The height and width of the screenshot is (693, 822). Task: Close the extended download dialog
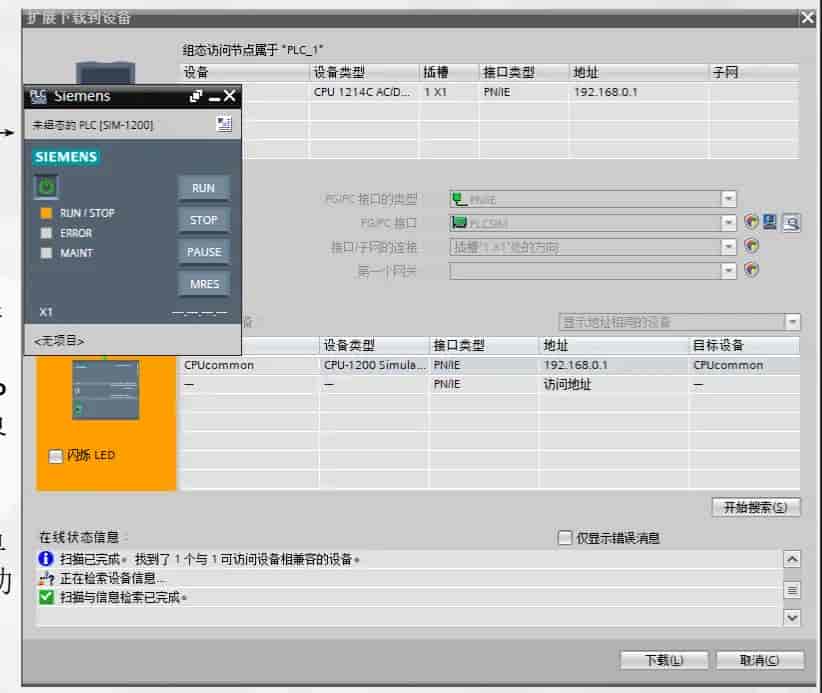pos(807,18)
